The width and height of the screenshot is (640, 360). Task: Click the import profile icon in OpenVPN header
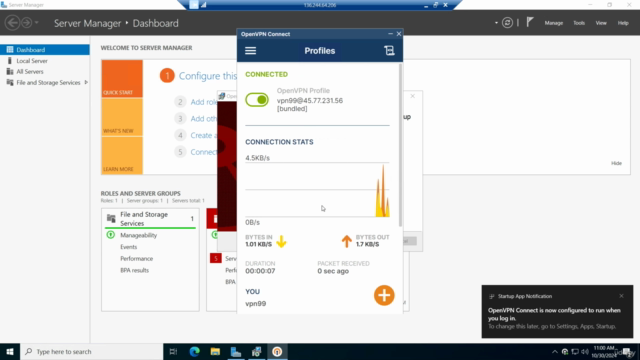(389, 51)
